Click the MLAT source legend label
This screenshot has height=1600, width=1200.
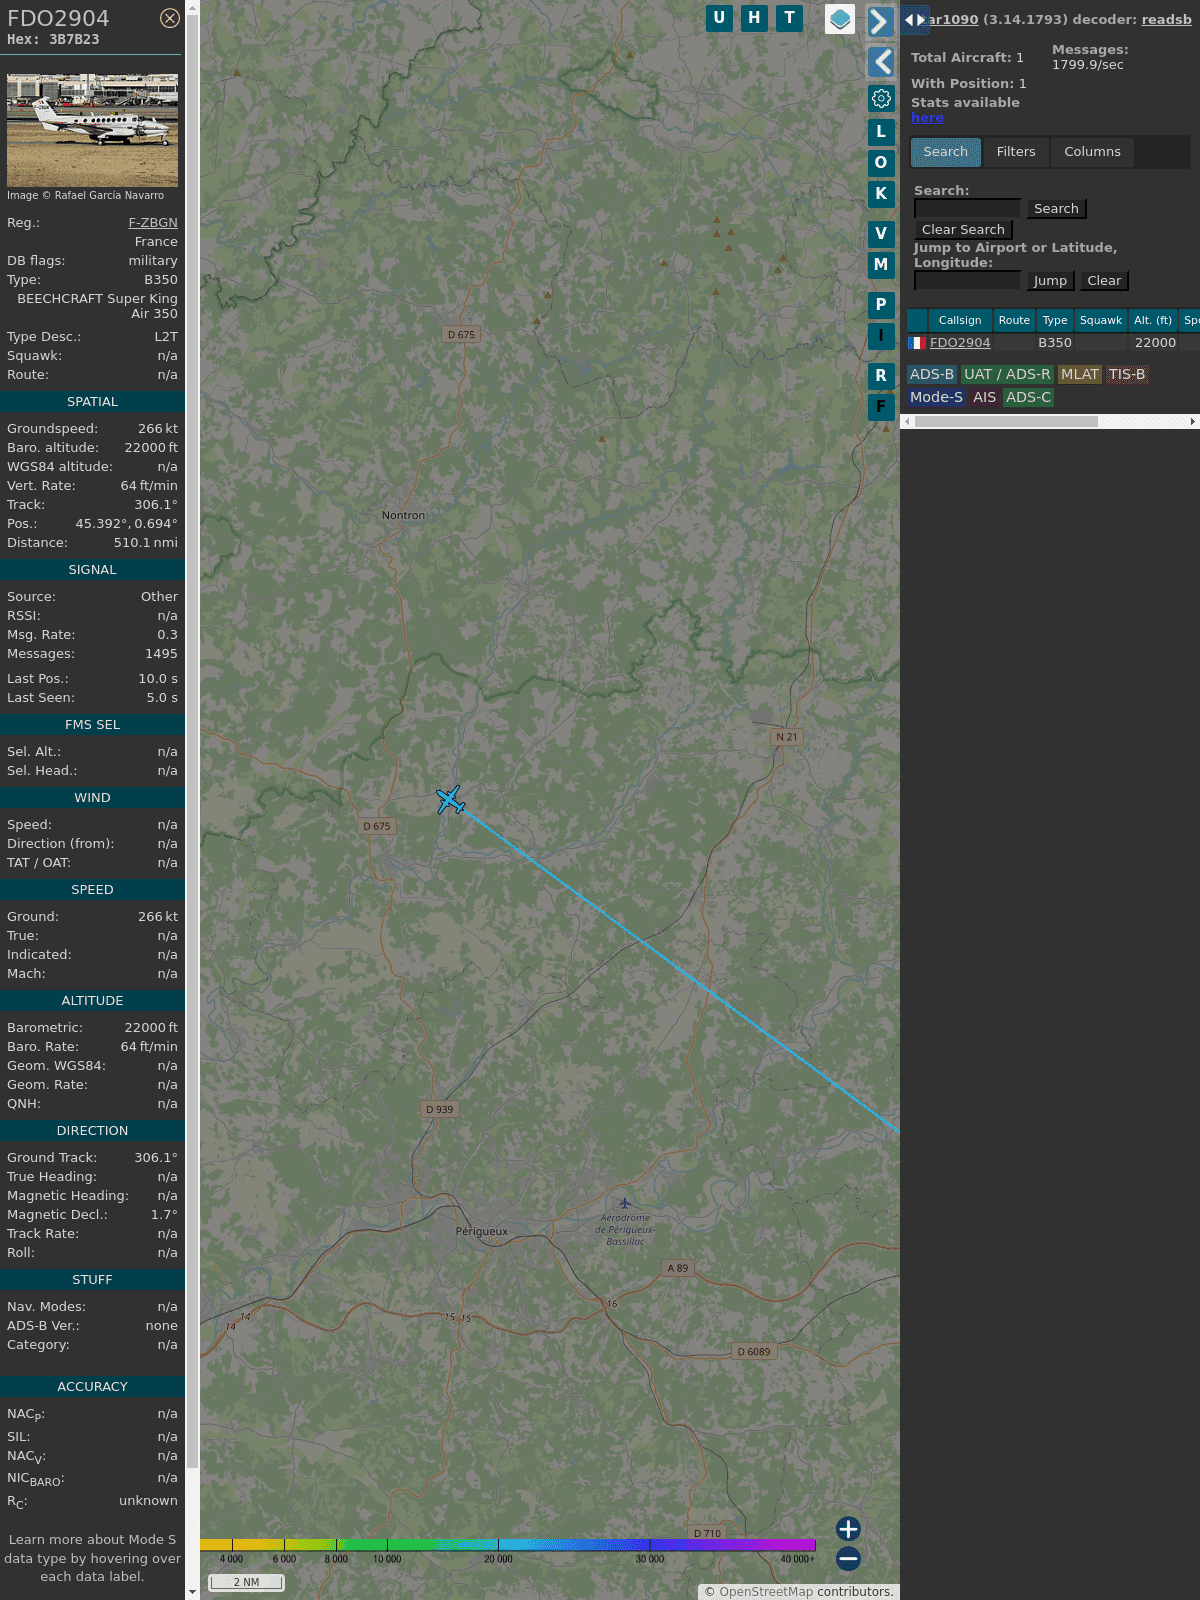tap(1079, 374)
